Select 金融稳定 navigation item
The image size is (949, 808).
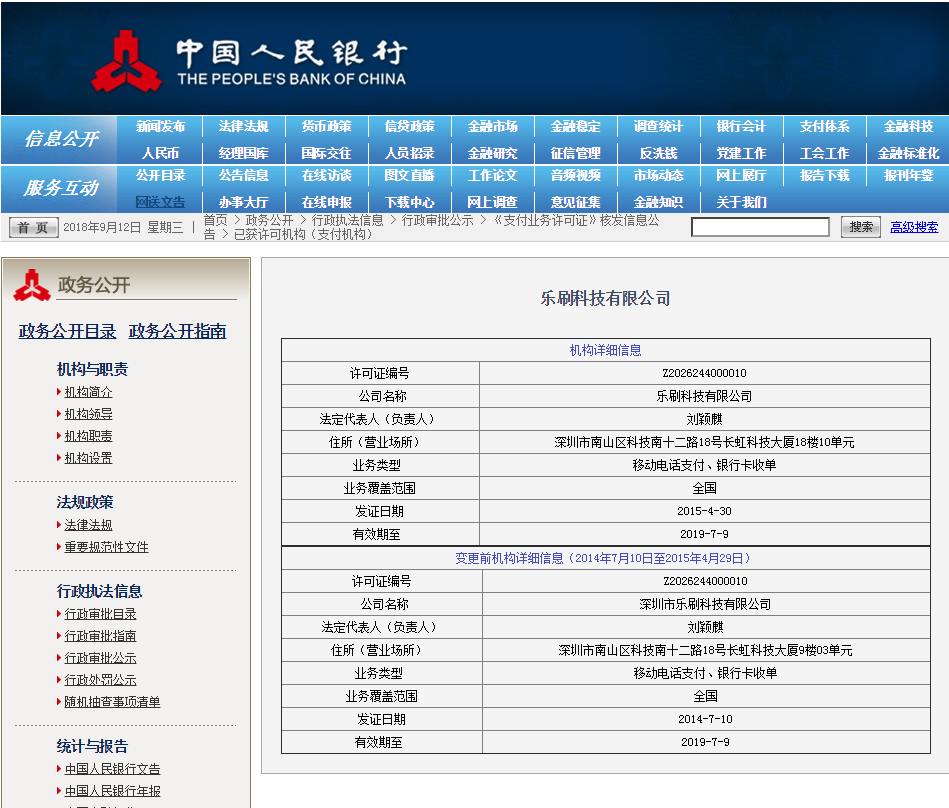pos(576,126)
